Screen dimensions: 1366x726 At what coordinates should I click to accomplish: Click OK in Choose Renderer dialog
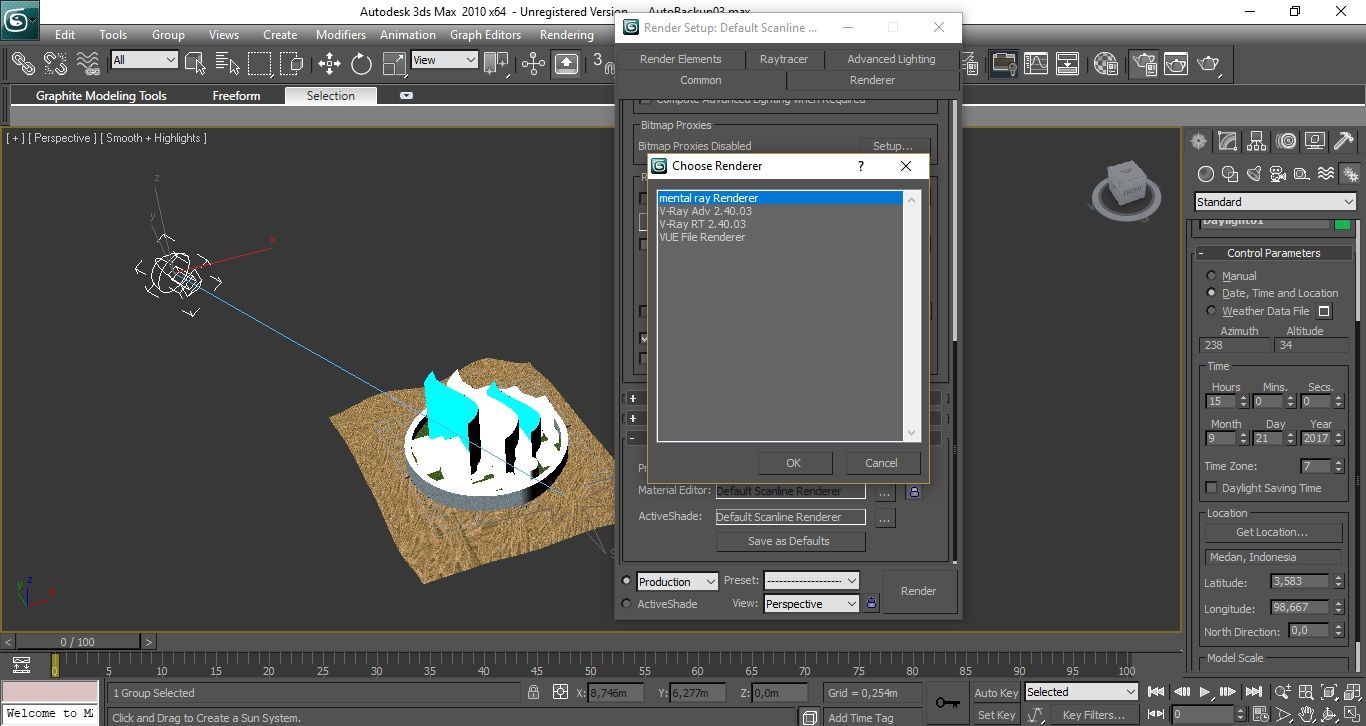coord(794,463)
